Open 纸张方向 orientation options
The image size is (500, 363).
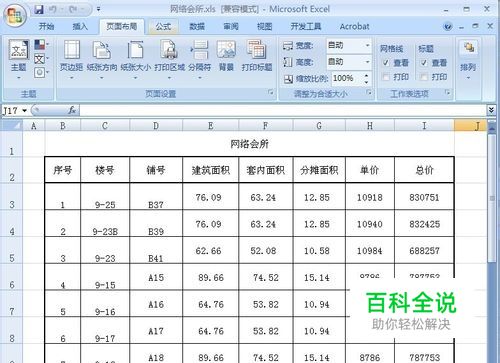click(102, 59)
